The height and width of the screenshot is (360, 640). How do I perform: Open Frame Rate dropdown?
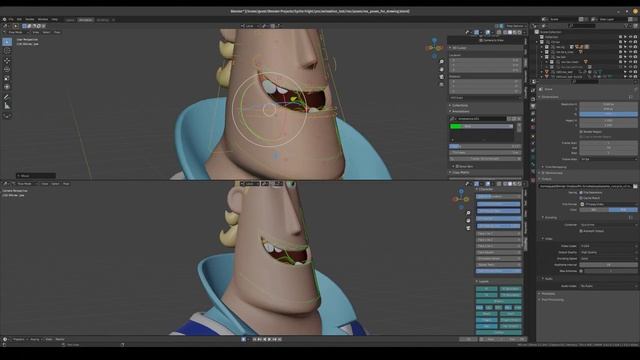608,159
